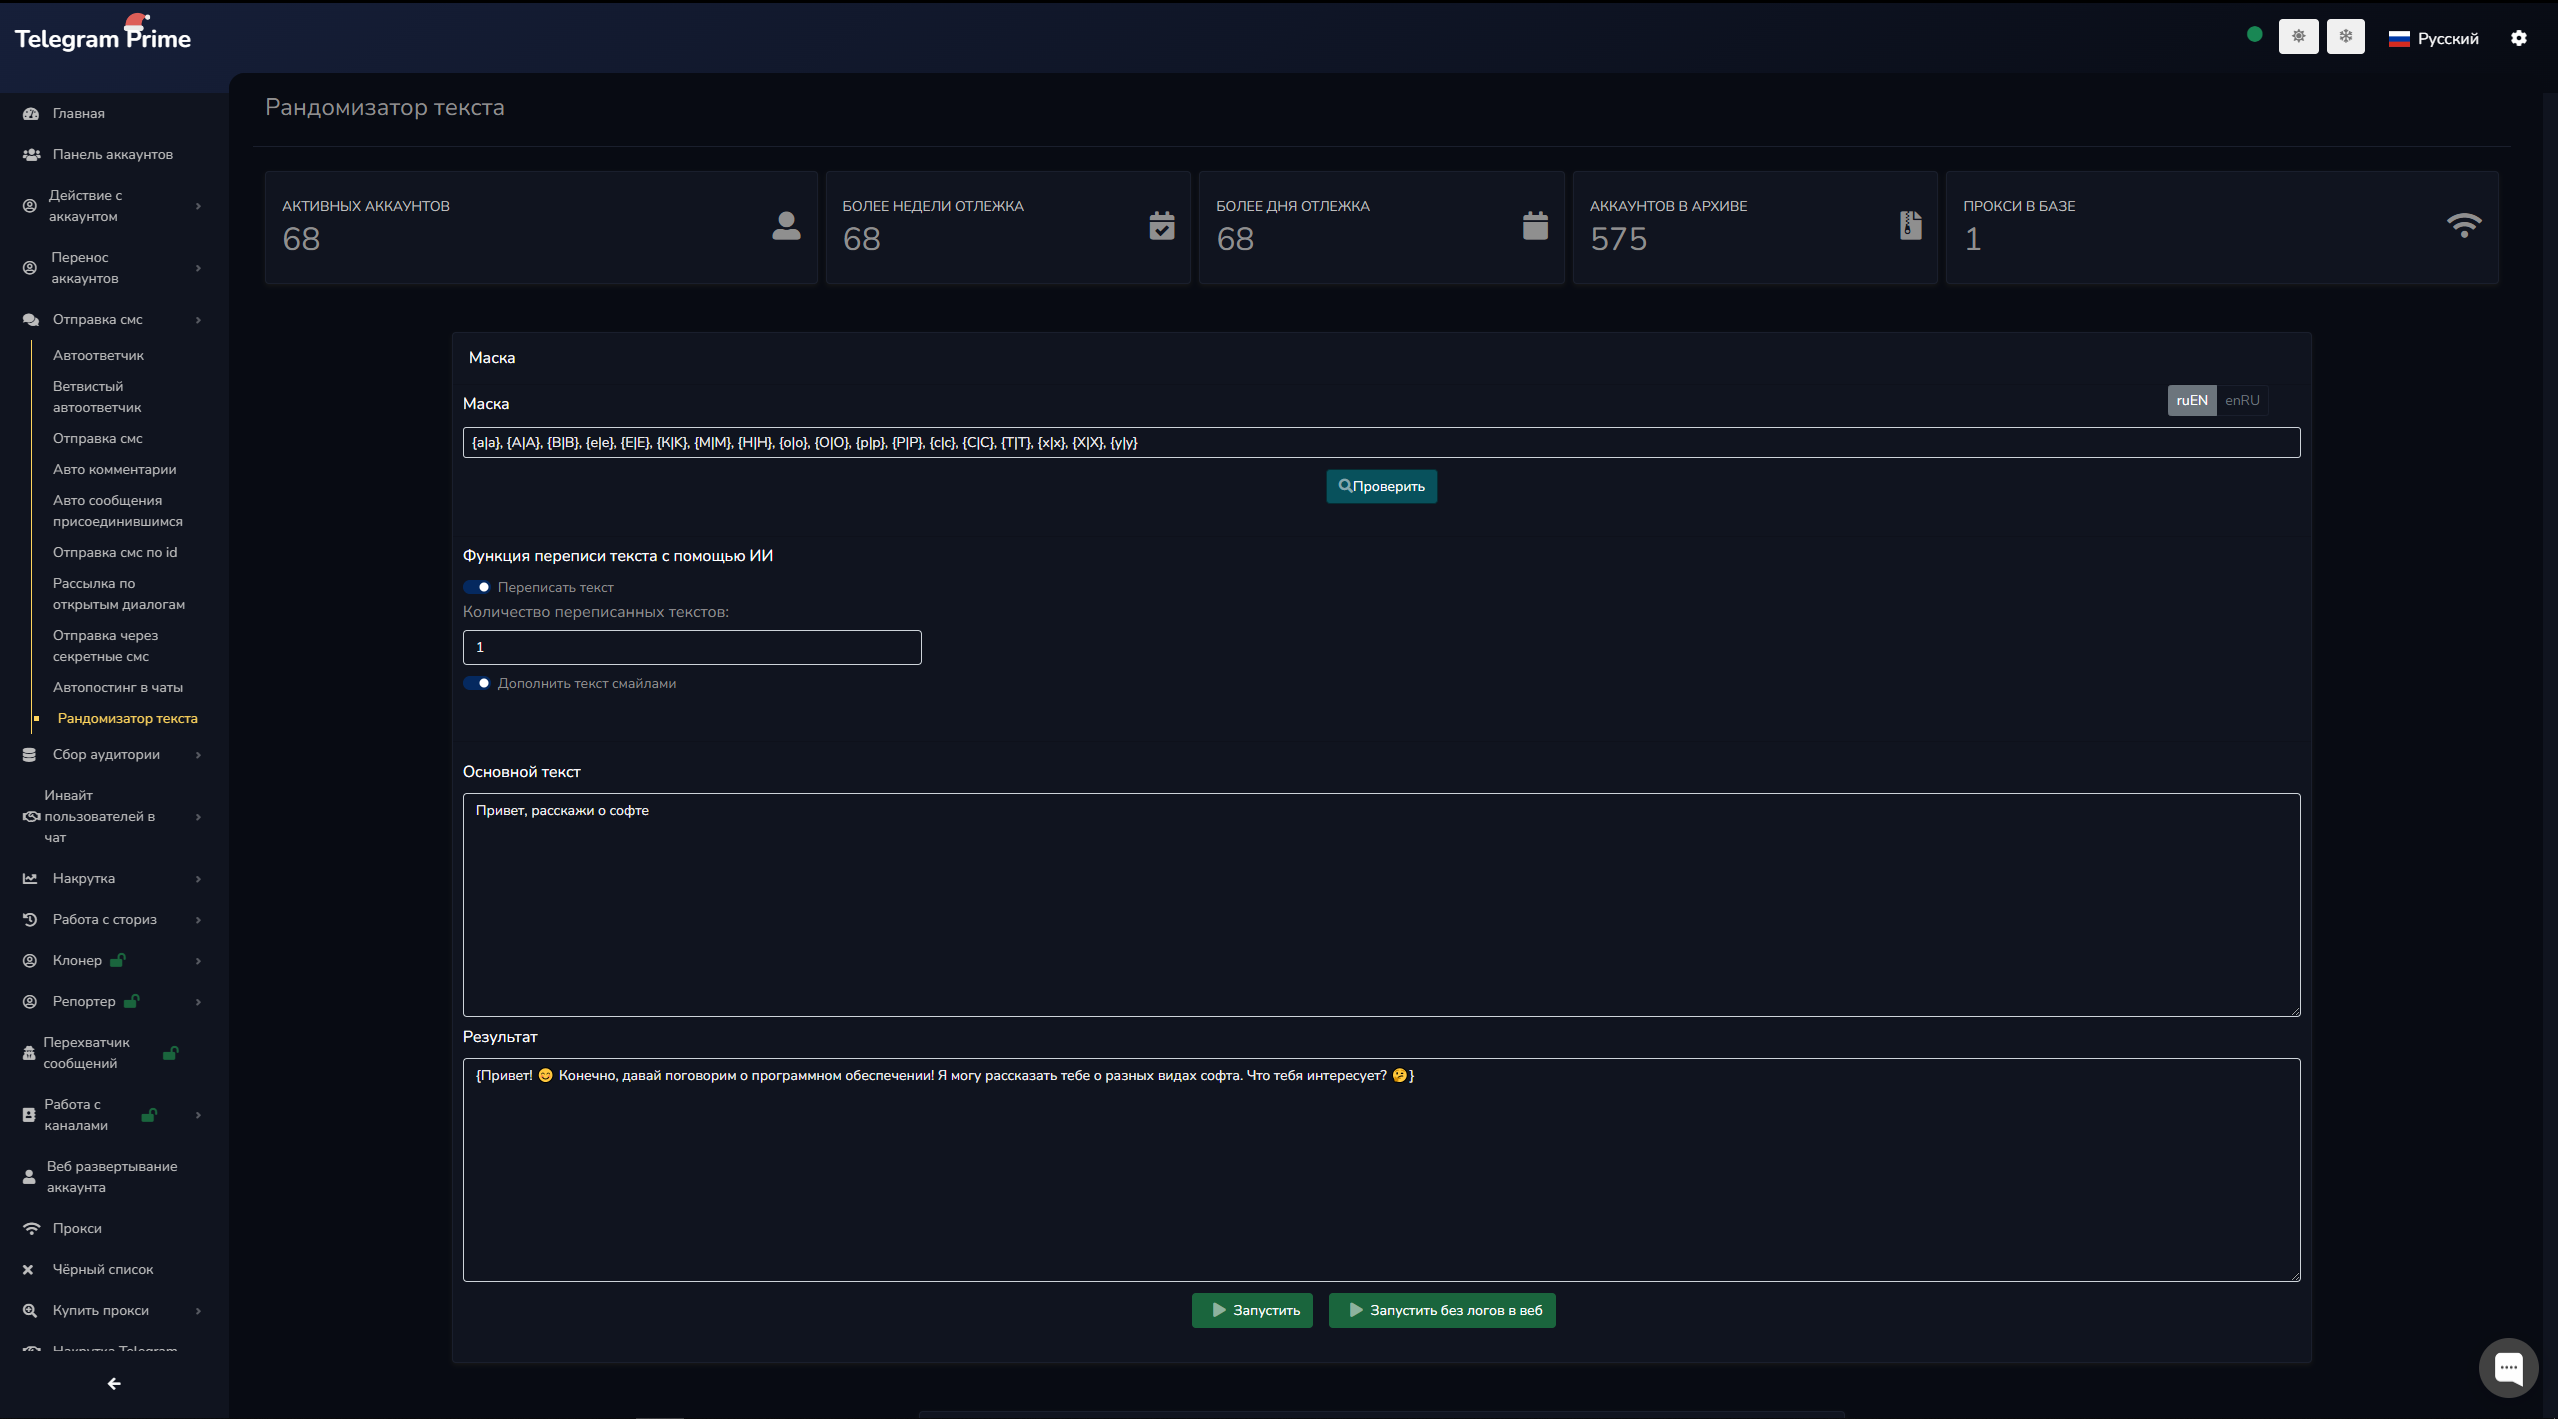Open the live chat bubble icon

click(x=2507, y=1367)
